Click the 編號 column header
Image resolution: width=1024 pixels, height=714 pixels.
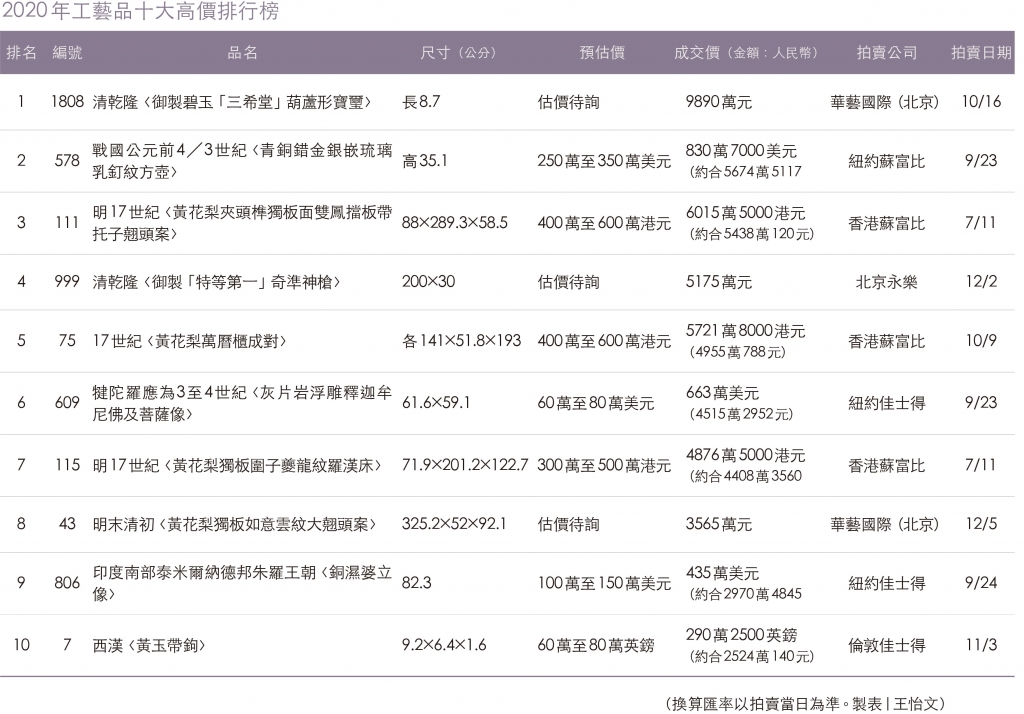coord(67,53)
